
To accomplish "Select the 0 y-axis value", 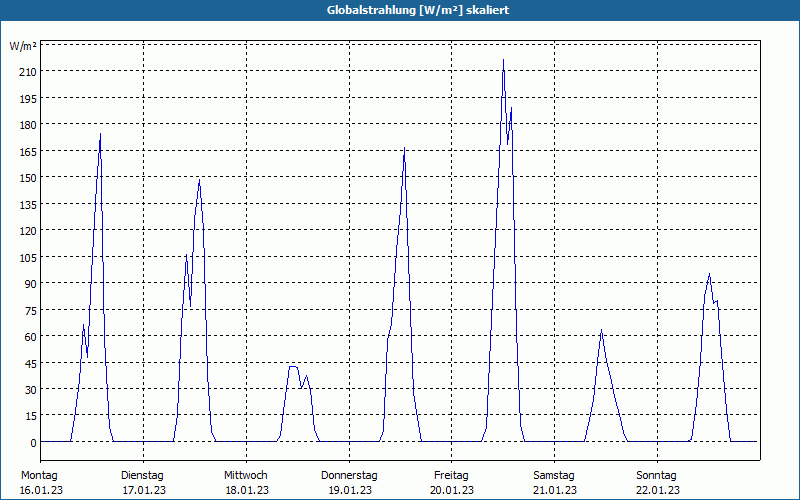I will point(33,443).
